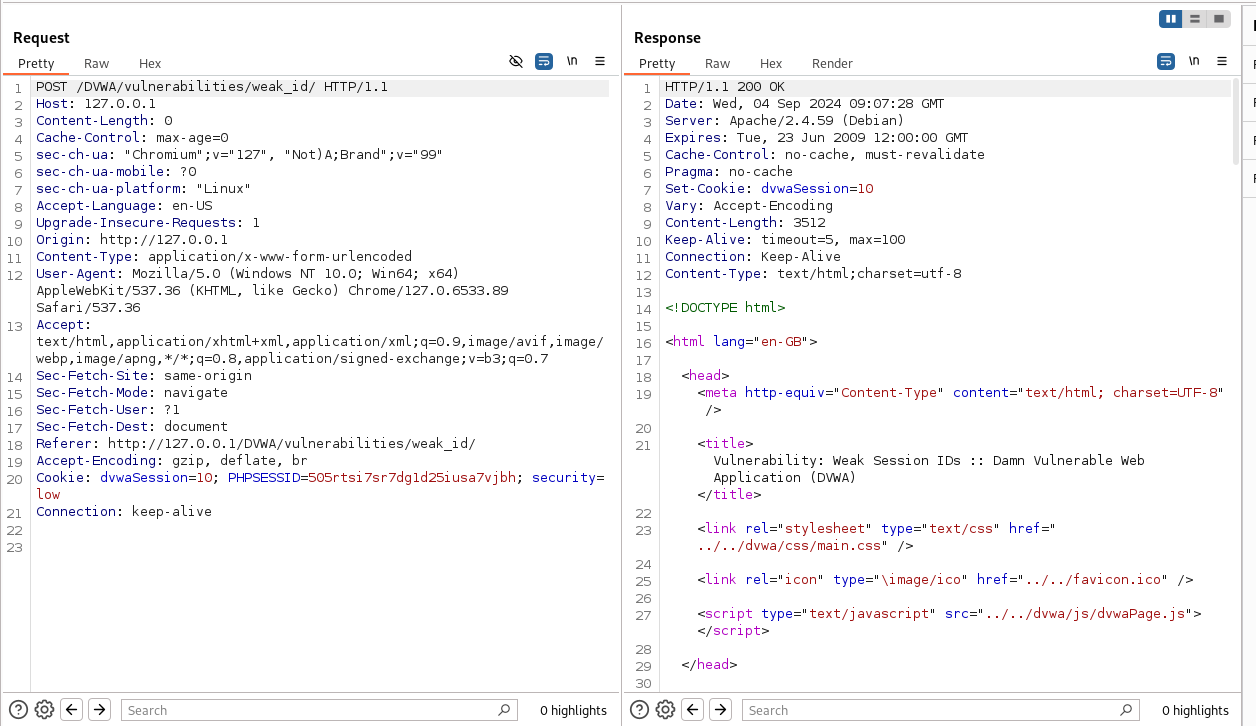The image size is (1256, 726).
Task: Click the 'Origin: http://127.0.0.1' header
Action: [132, 240]
